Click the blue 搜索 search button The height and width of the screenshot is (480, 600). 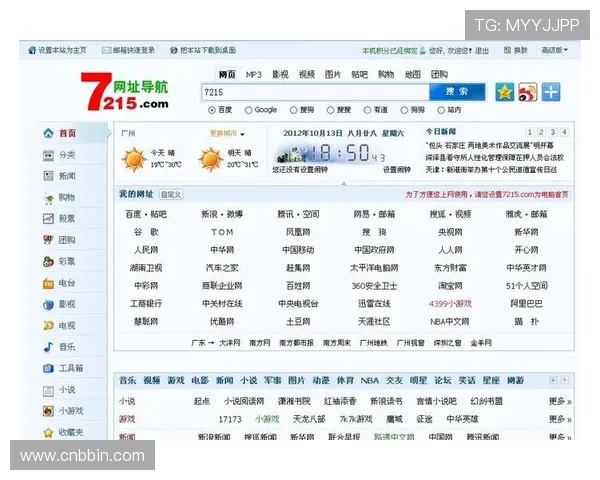(457, 92)
